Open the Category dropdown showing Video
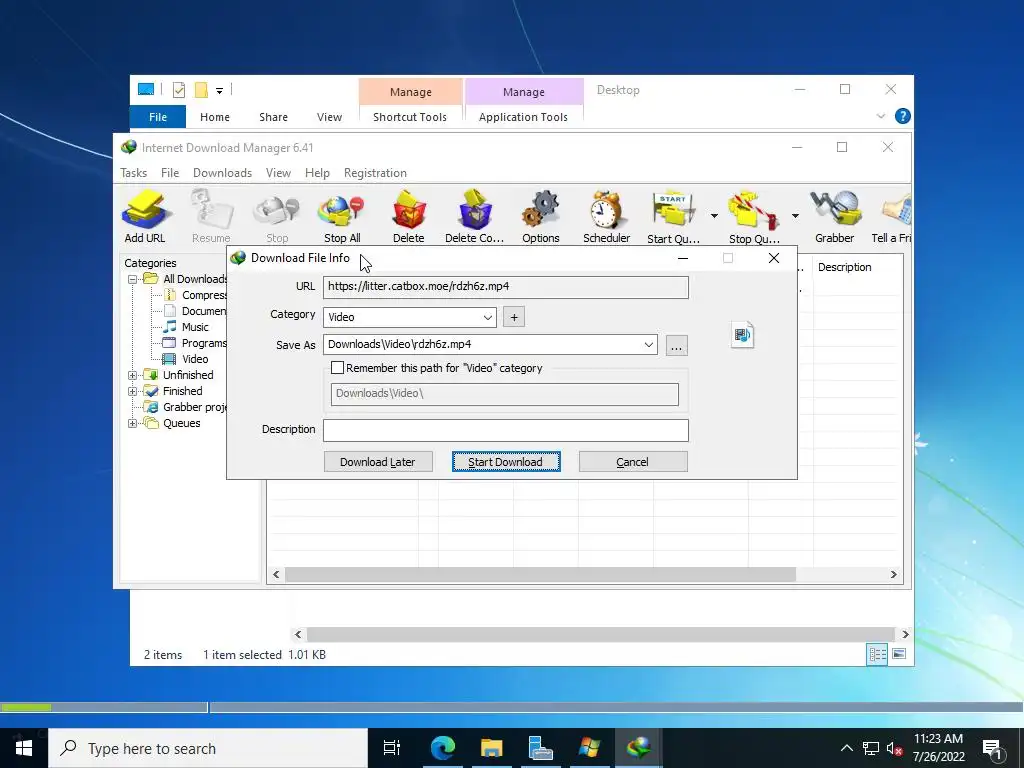Image resolution: width=1024 pixels, height=768 pixels. (x=409, y=317)
